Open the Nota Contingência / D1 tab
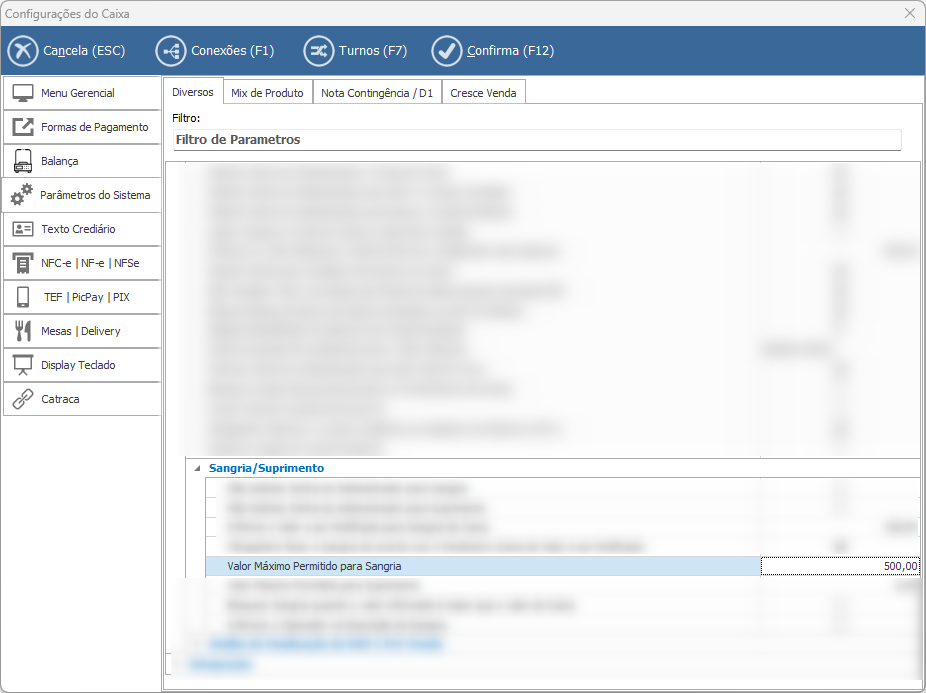 [x=377, y=93]
